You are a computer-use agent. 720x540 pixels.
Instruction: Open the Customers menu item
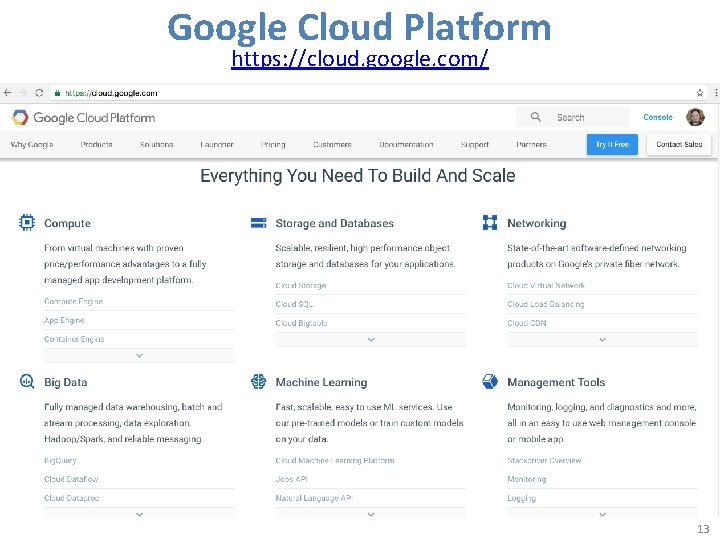point(332,144)
